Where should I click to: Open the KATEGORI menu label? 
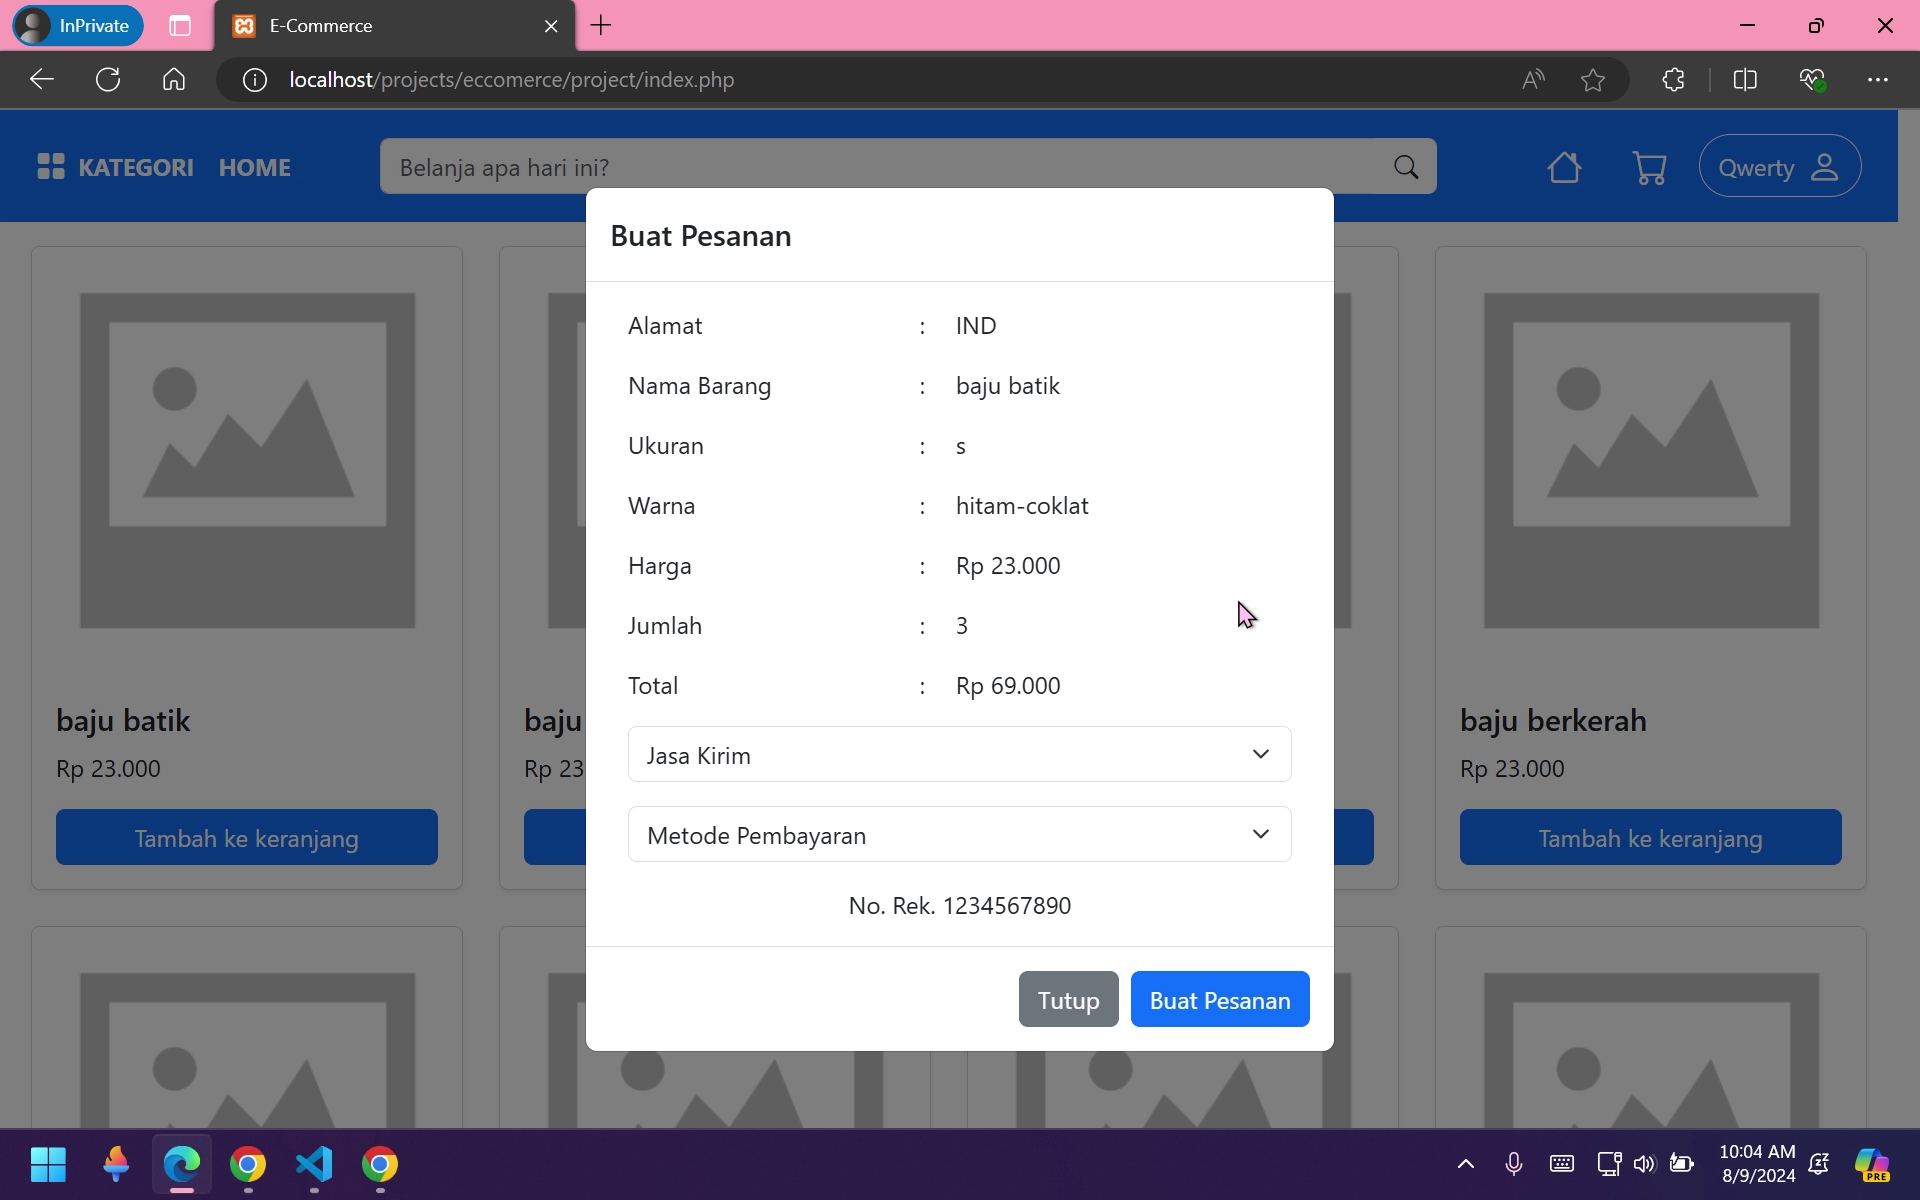click(x=136, y=167)
